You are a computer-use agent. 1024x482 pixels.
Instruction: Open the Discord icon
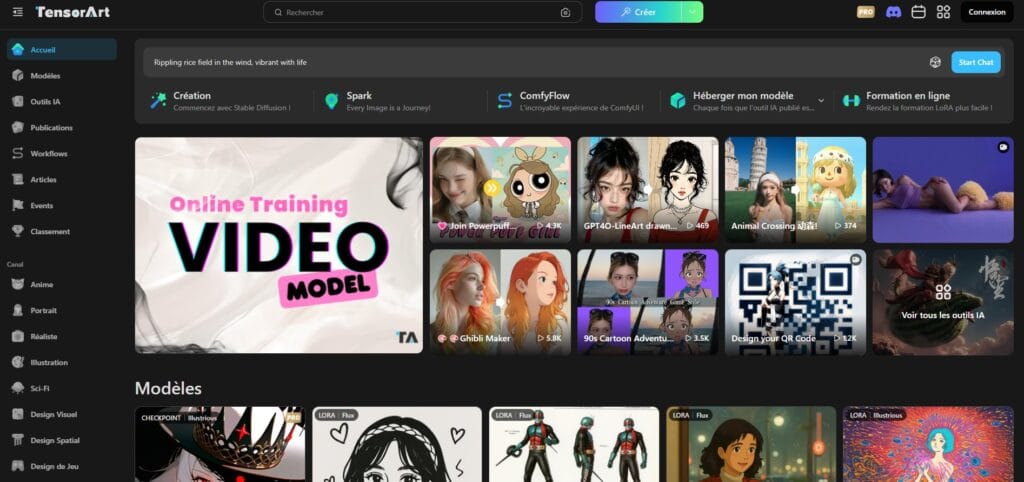pos(893,12)
